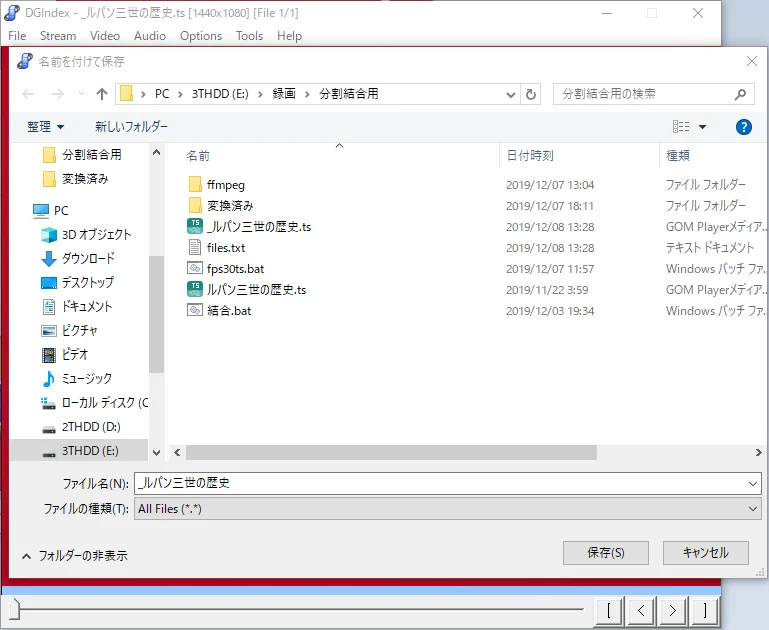The width and height of the screenshot is (769, 630).
Task: Click the help question mark icon
Action: (743, 127)
